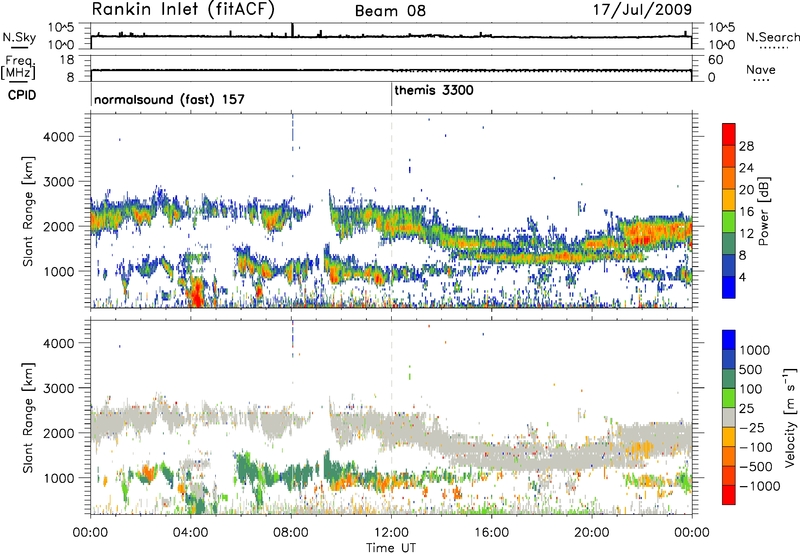Click the '4000' tick of the power panel
This screenshot has width=800, height=554.
(x=58, y=137)
